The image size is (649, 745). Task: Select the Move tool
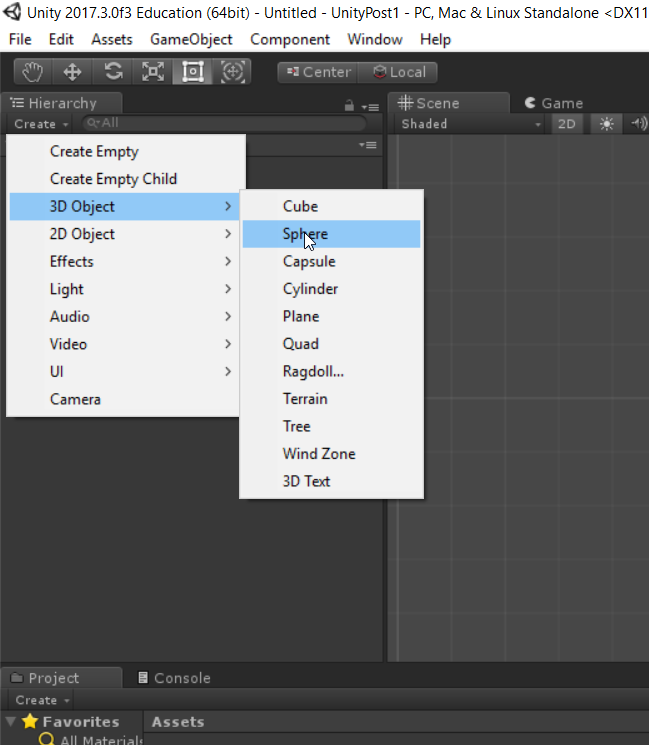tap(72, 72)
